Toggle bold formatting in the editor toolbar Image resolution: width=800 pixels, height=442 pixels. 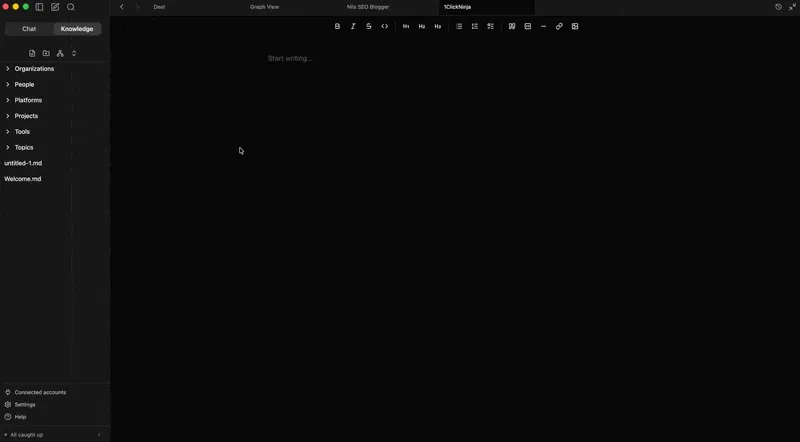[337, 27]
